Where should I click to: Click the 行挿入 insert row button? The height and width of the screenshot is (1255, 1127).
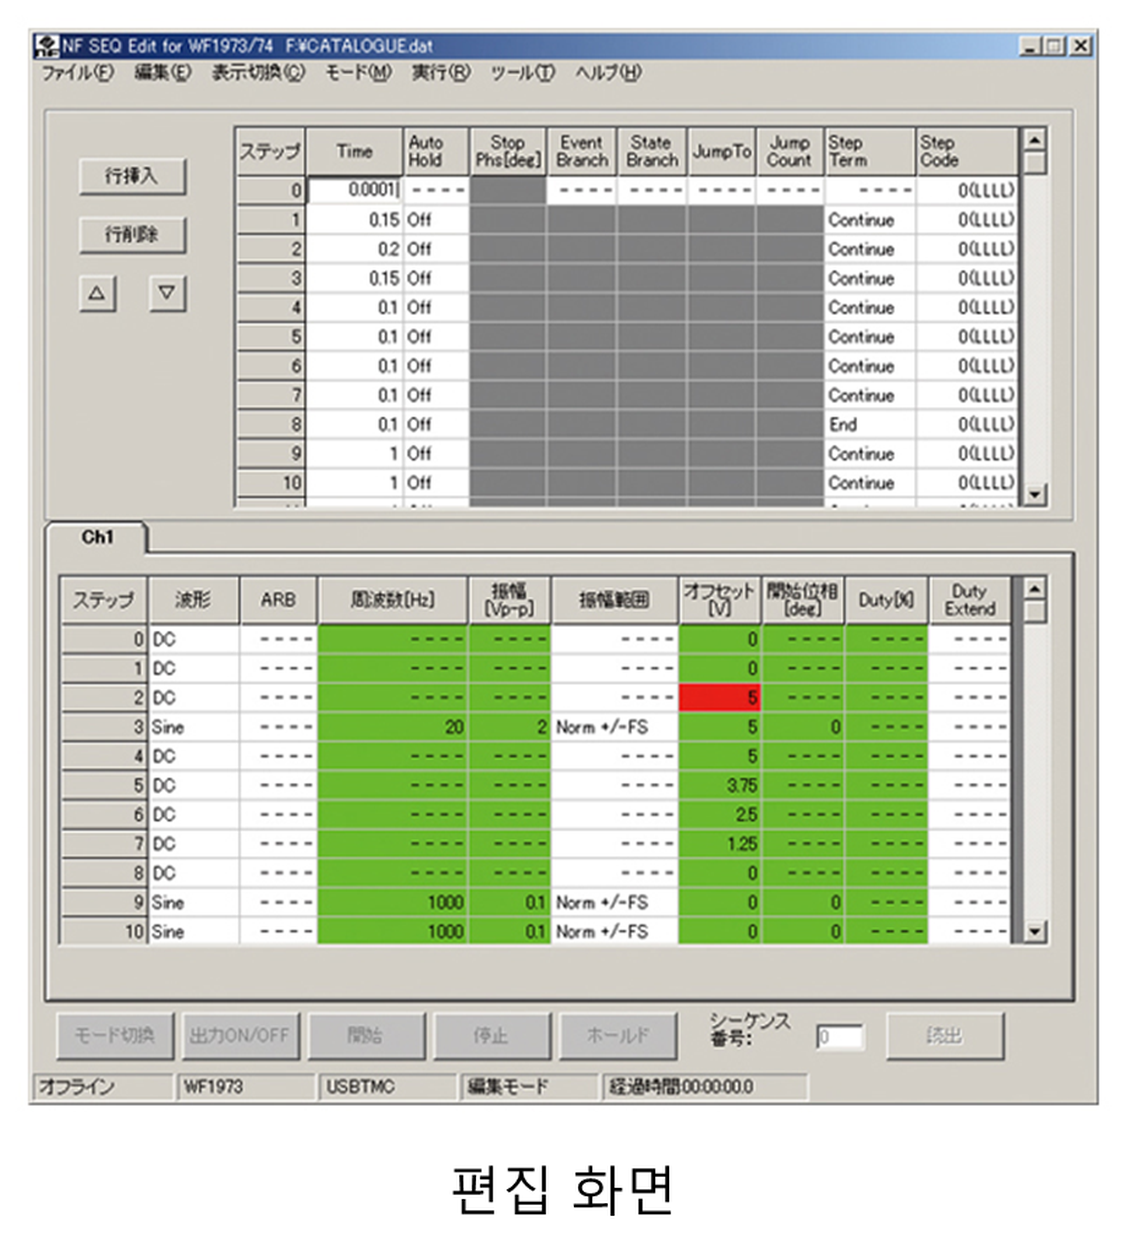(x=132, y=176)
